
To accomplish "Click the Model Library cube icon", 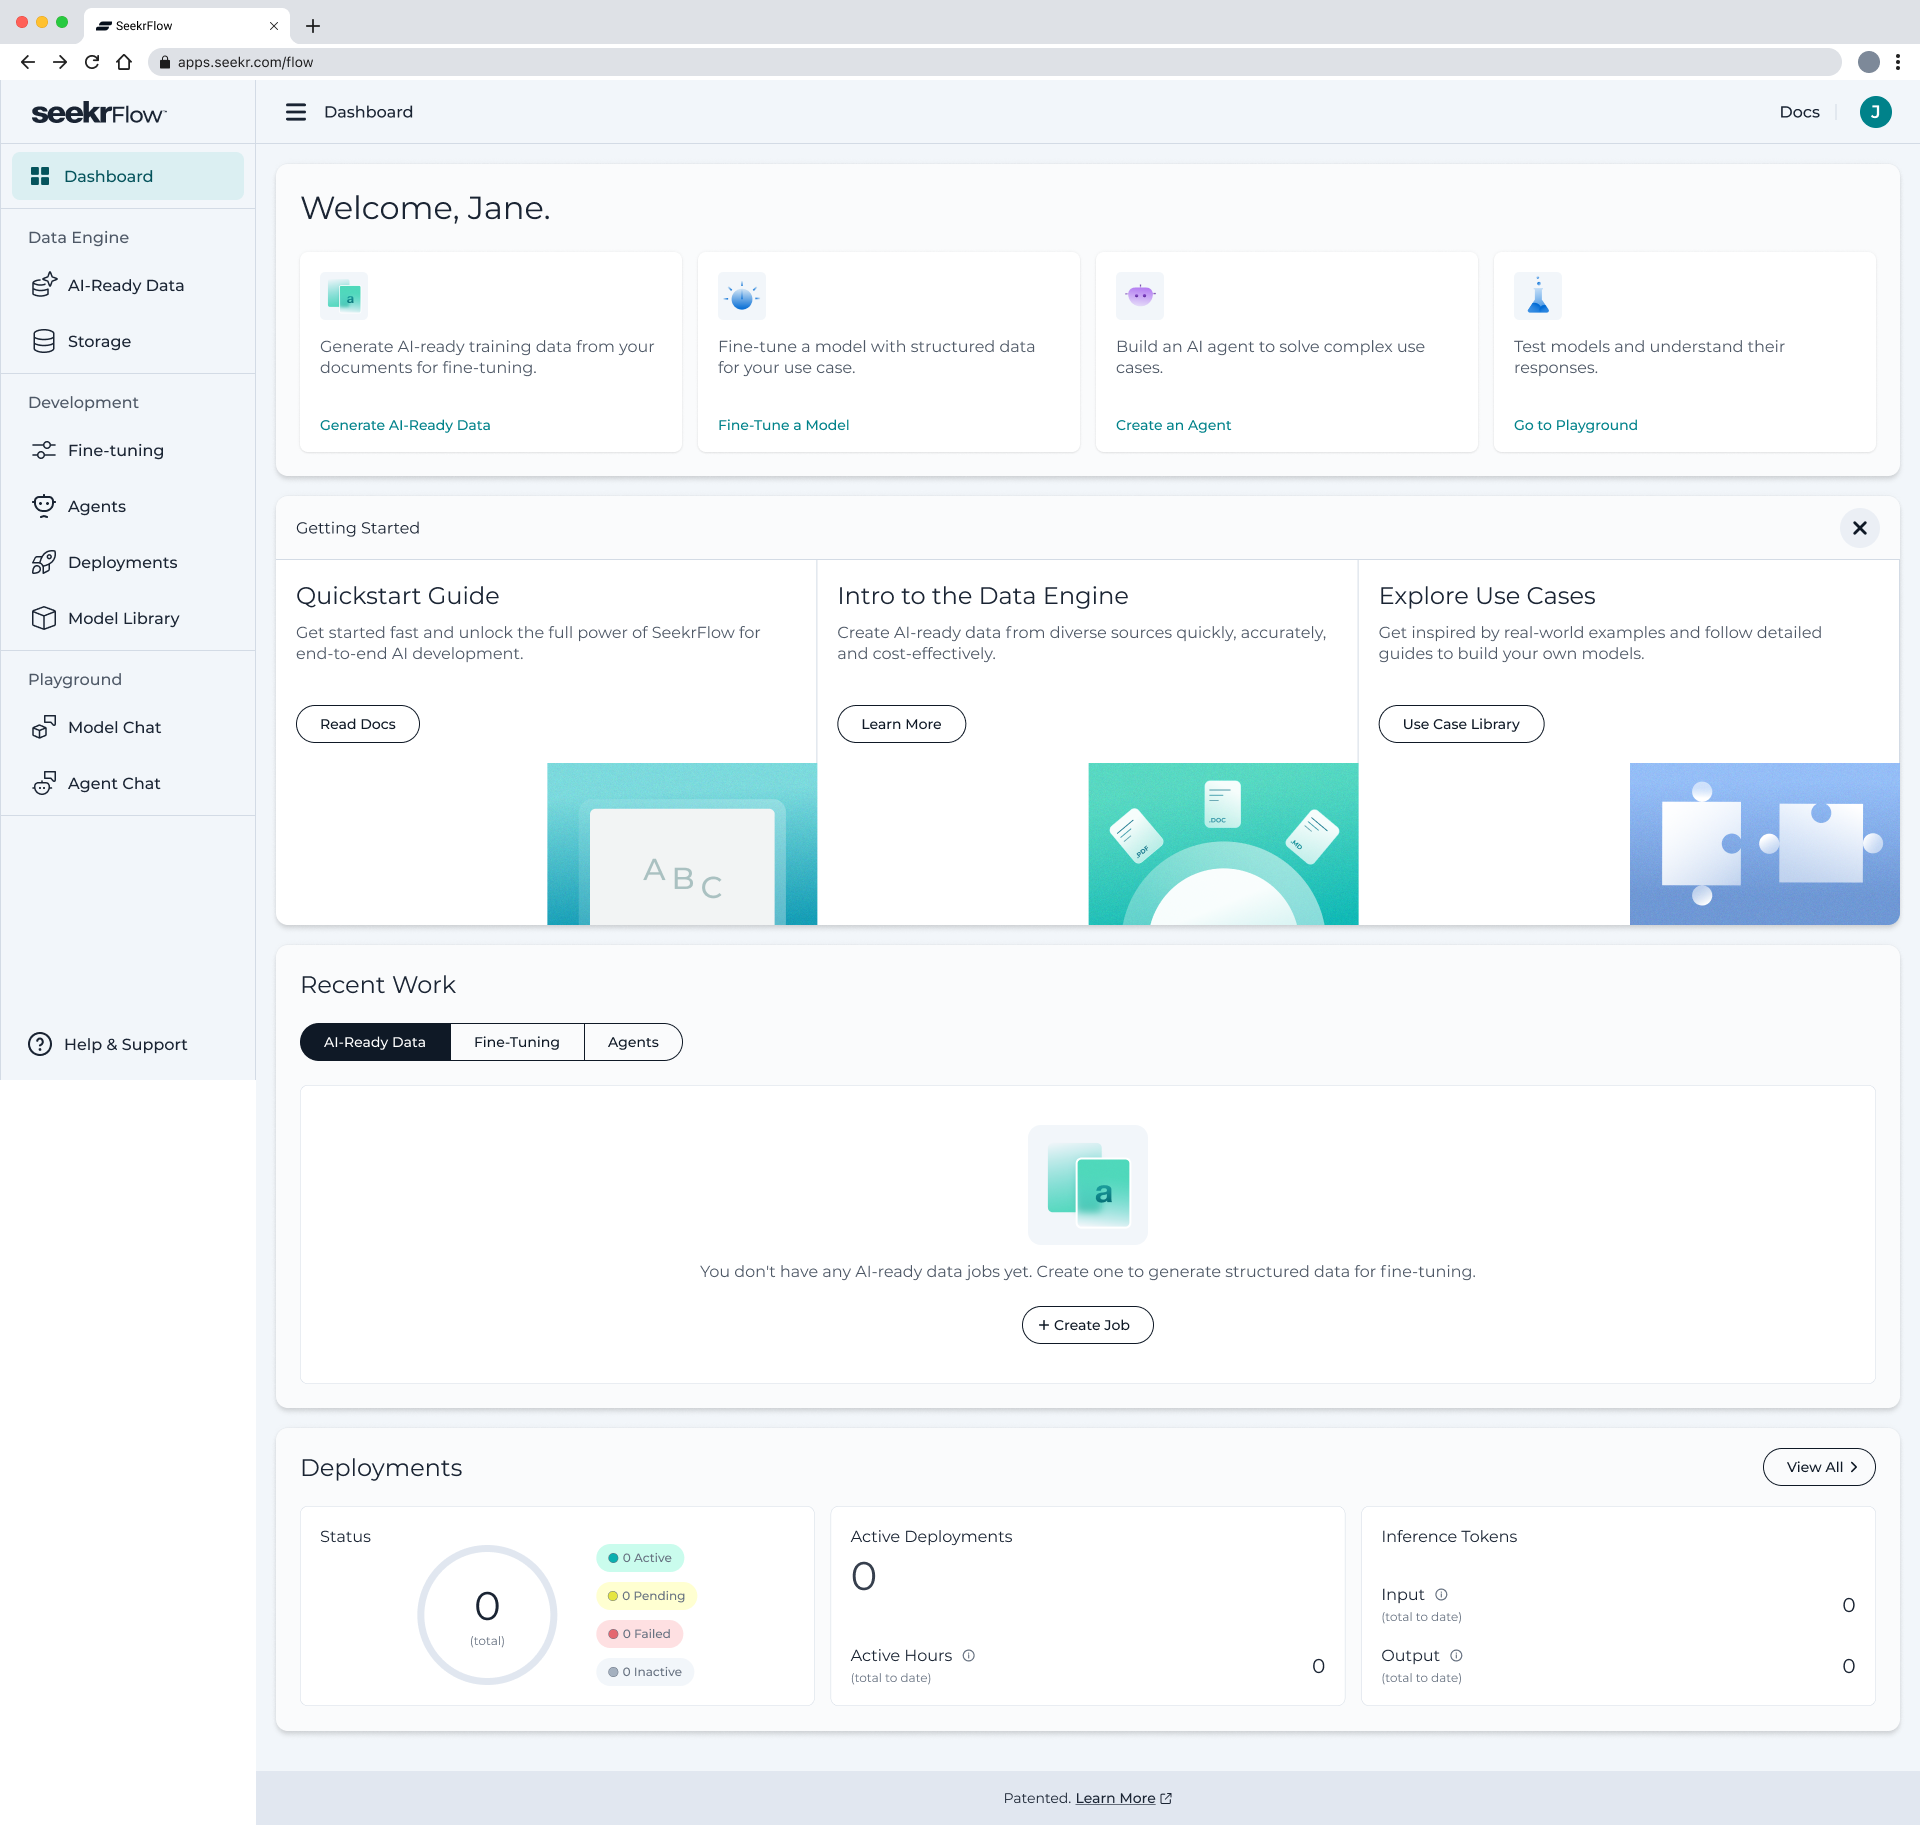I will 44,618.
